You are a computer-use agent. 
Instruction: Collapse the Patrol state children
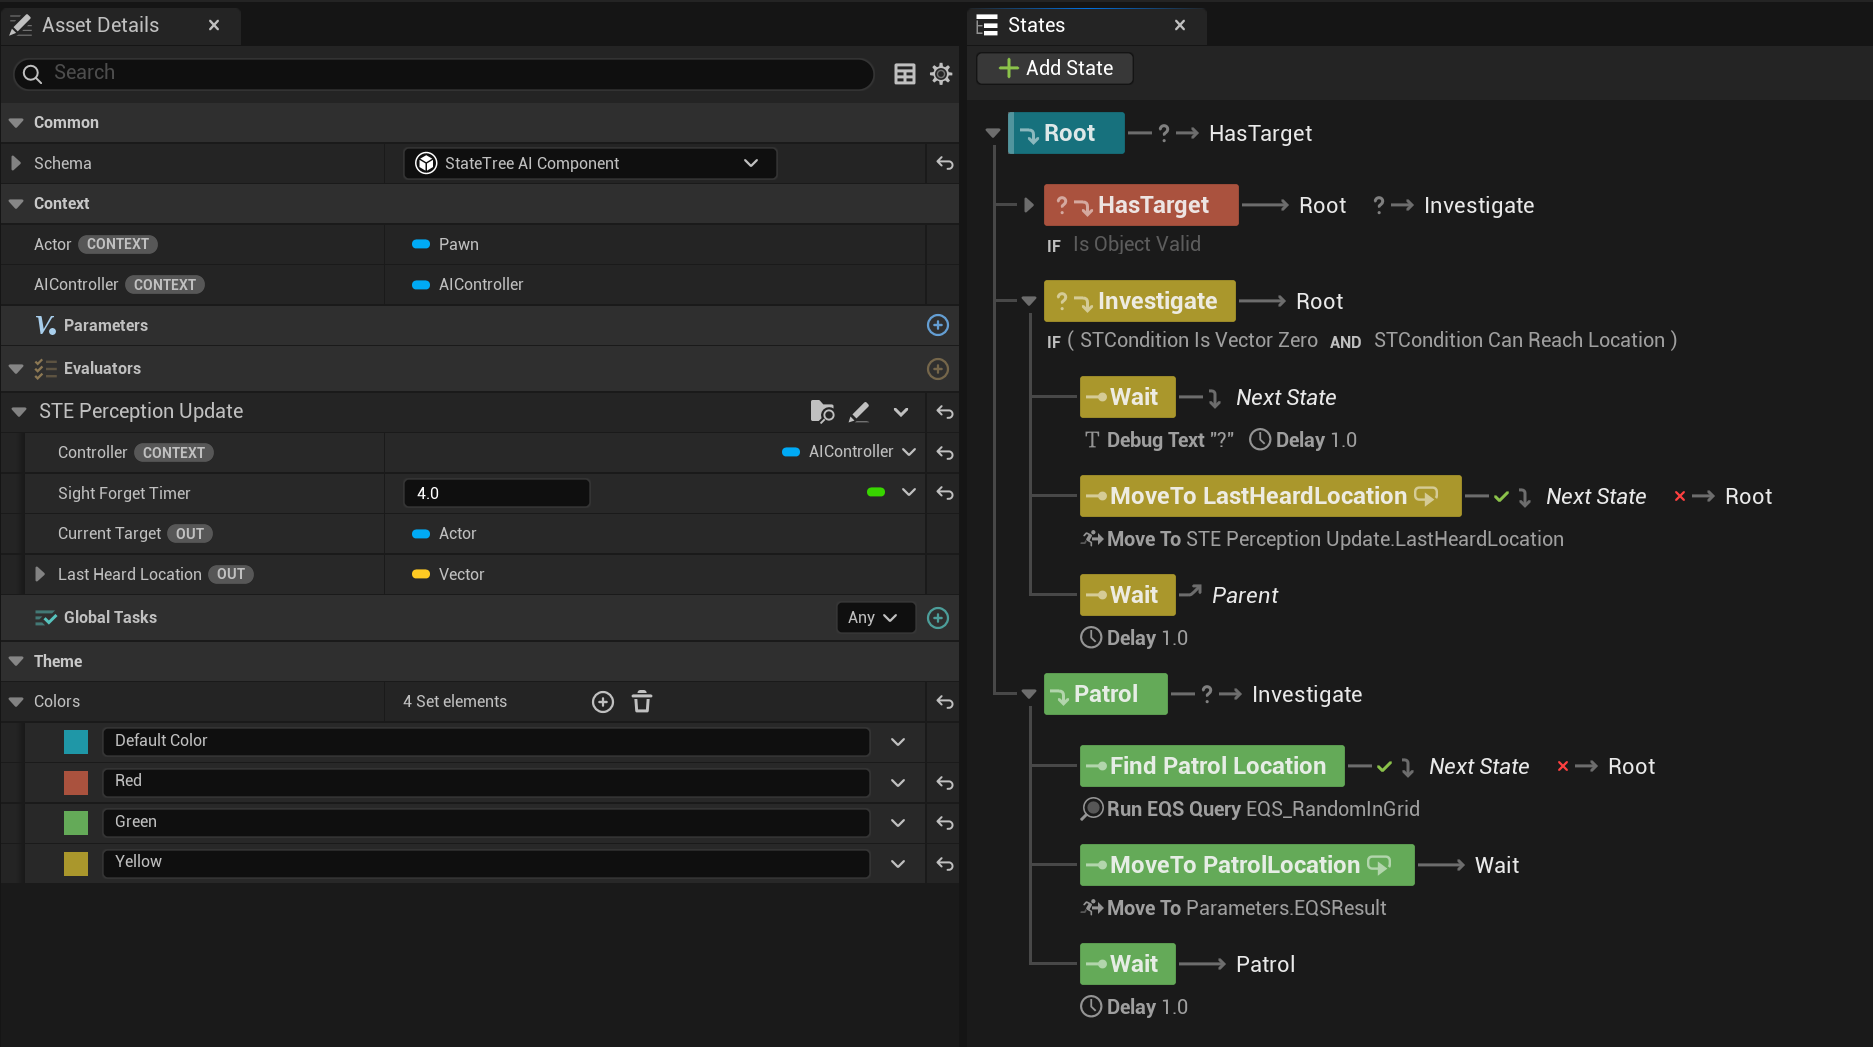pos(1029,694)
